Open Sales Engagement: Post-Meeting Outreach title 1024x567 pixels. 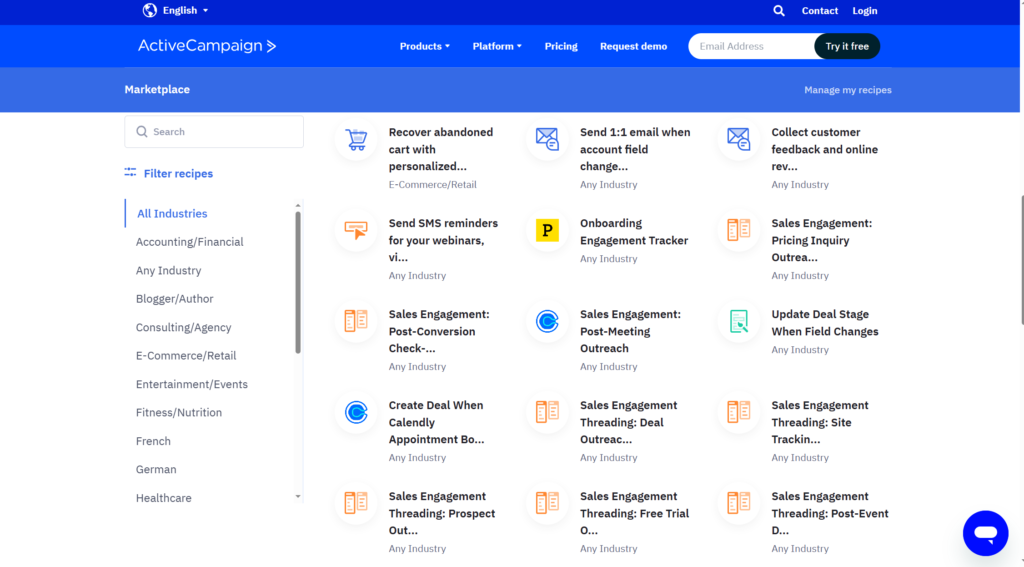pos(630,331)
